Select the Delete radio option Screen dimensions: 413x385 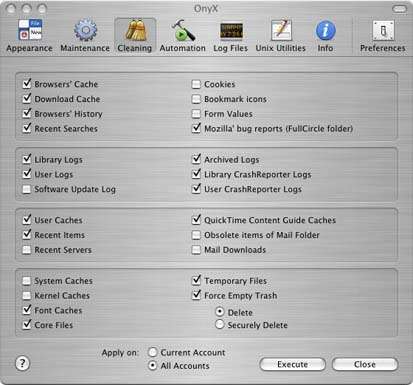pos(220,312)
